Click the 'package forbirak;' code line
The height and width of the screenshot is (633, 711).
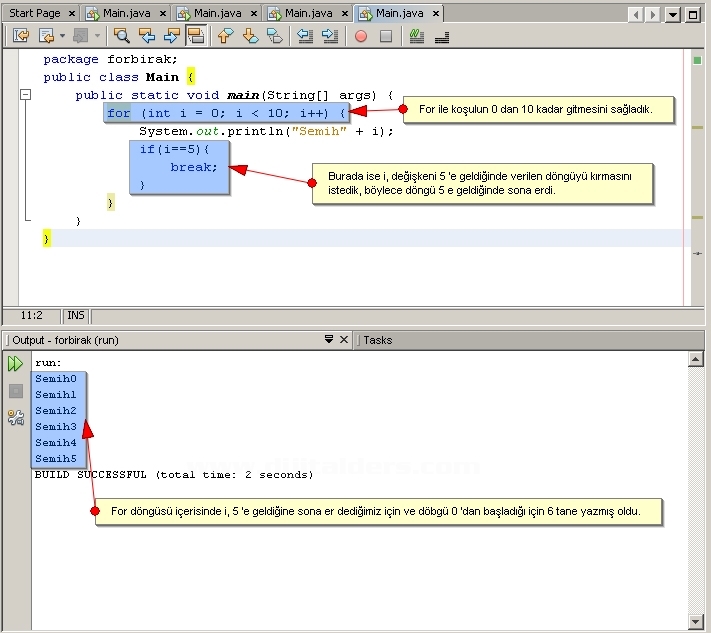click(x=110, y=59)
